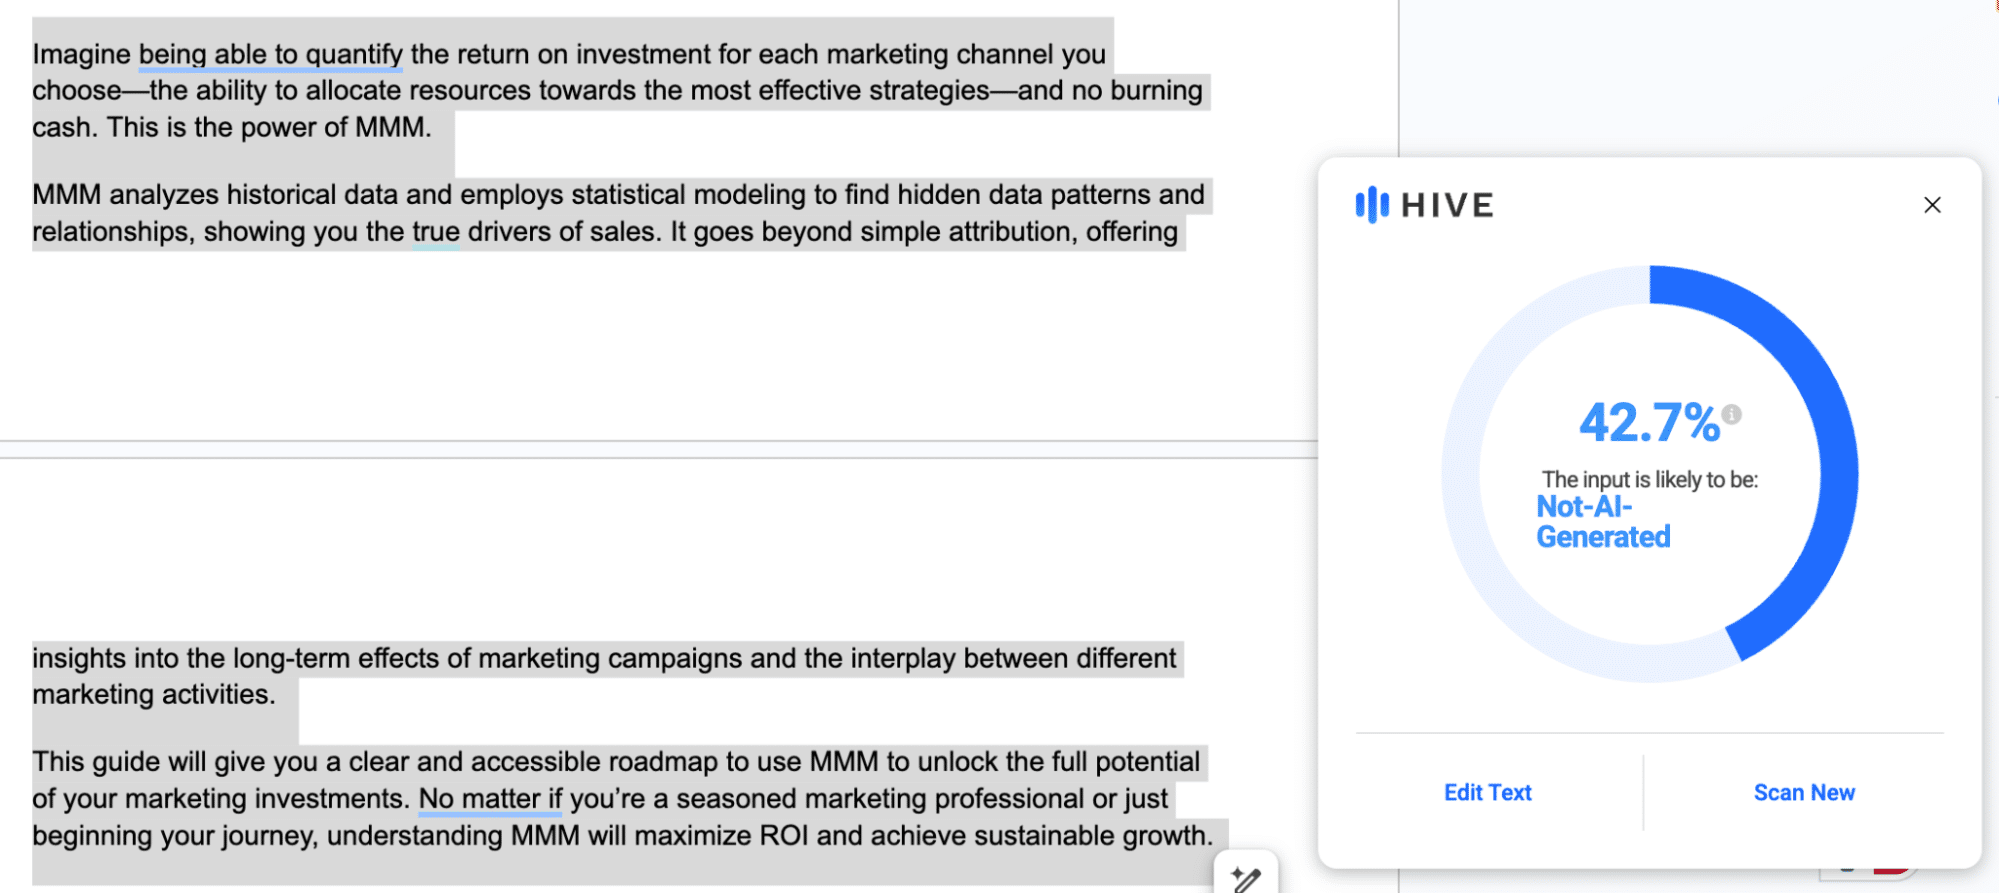This screenshot has height=894, width=1999.
Task: Click the 42.7% score text
Action: (x=1649, y=422)
